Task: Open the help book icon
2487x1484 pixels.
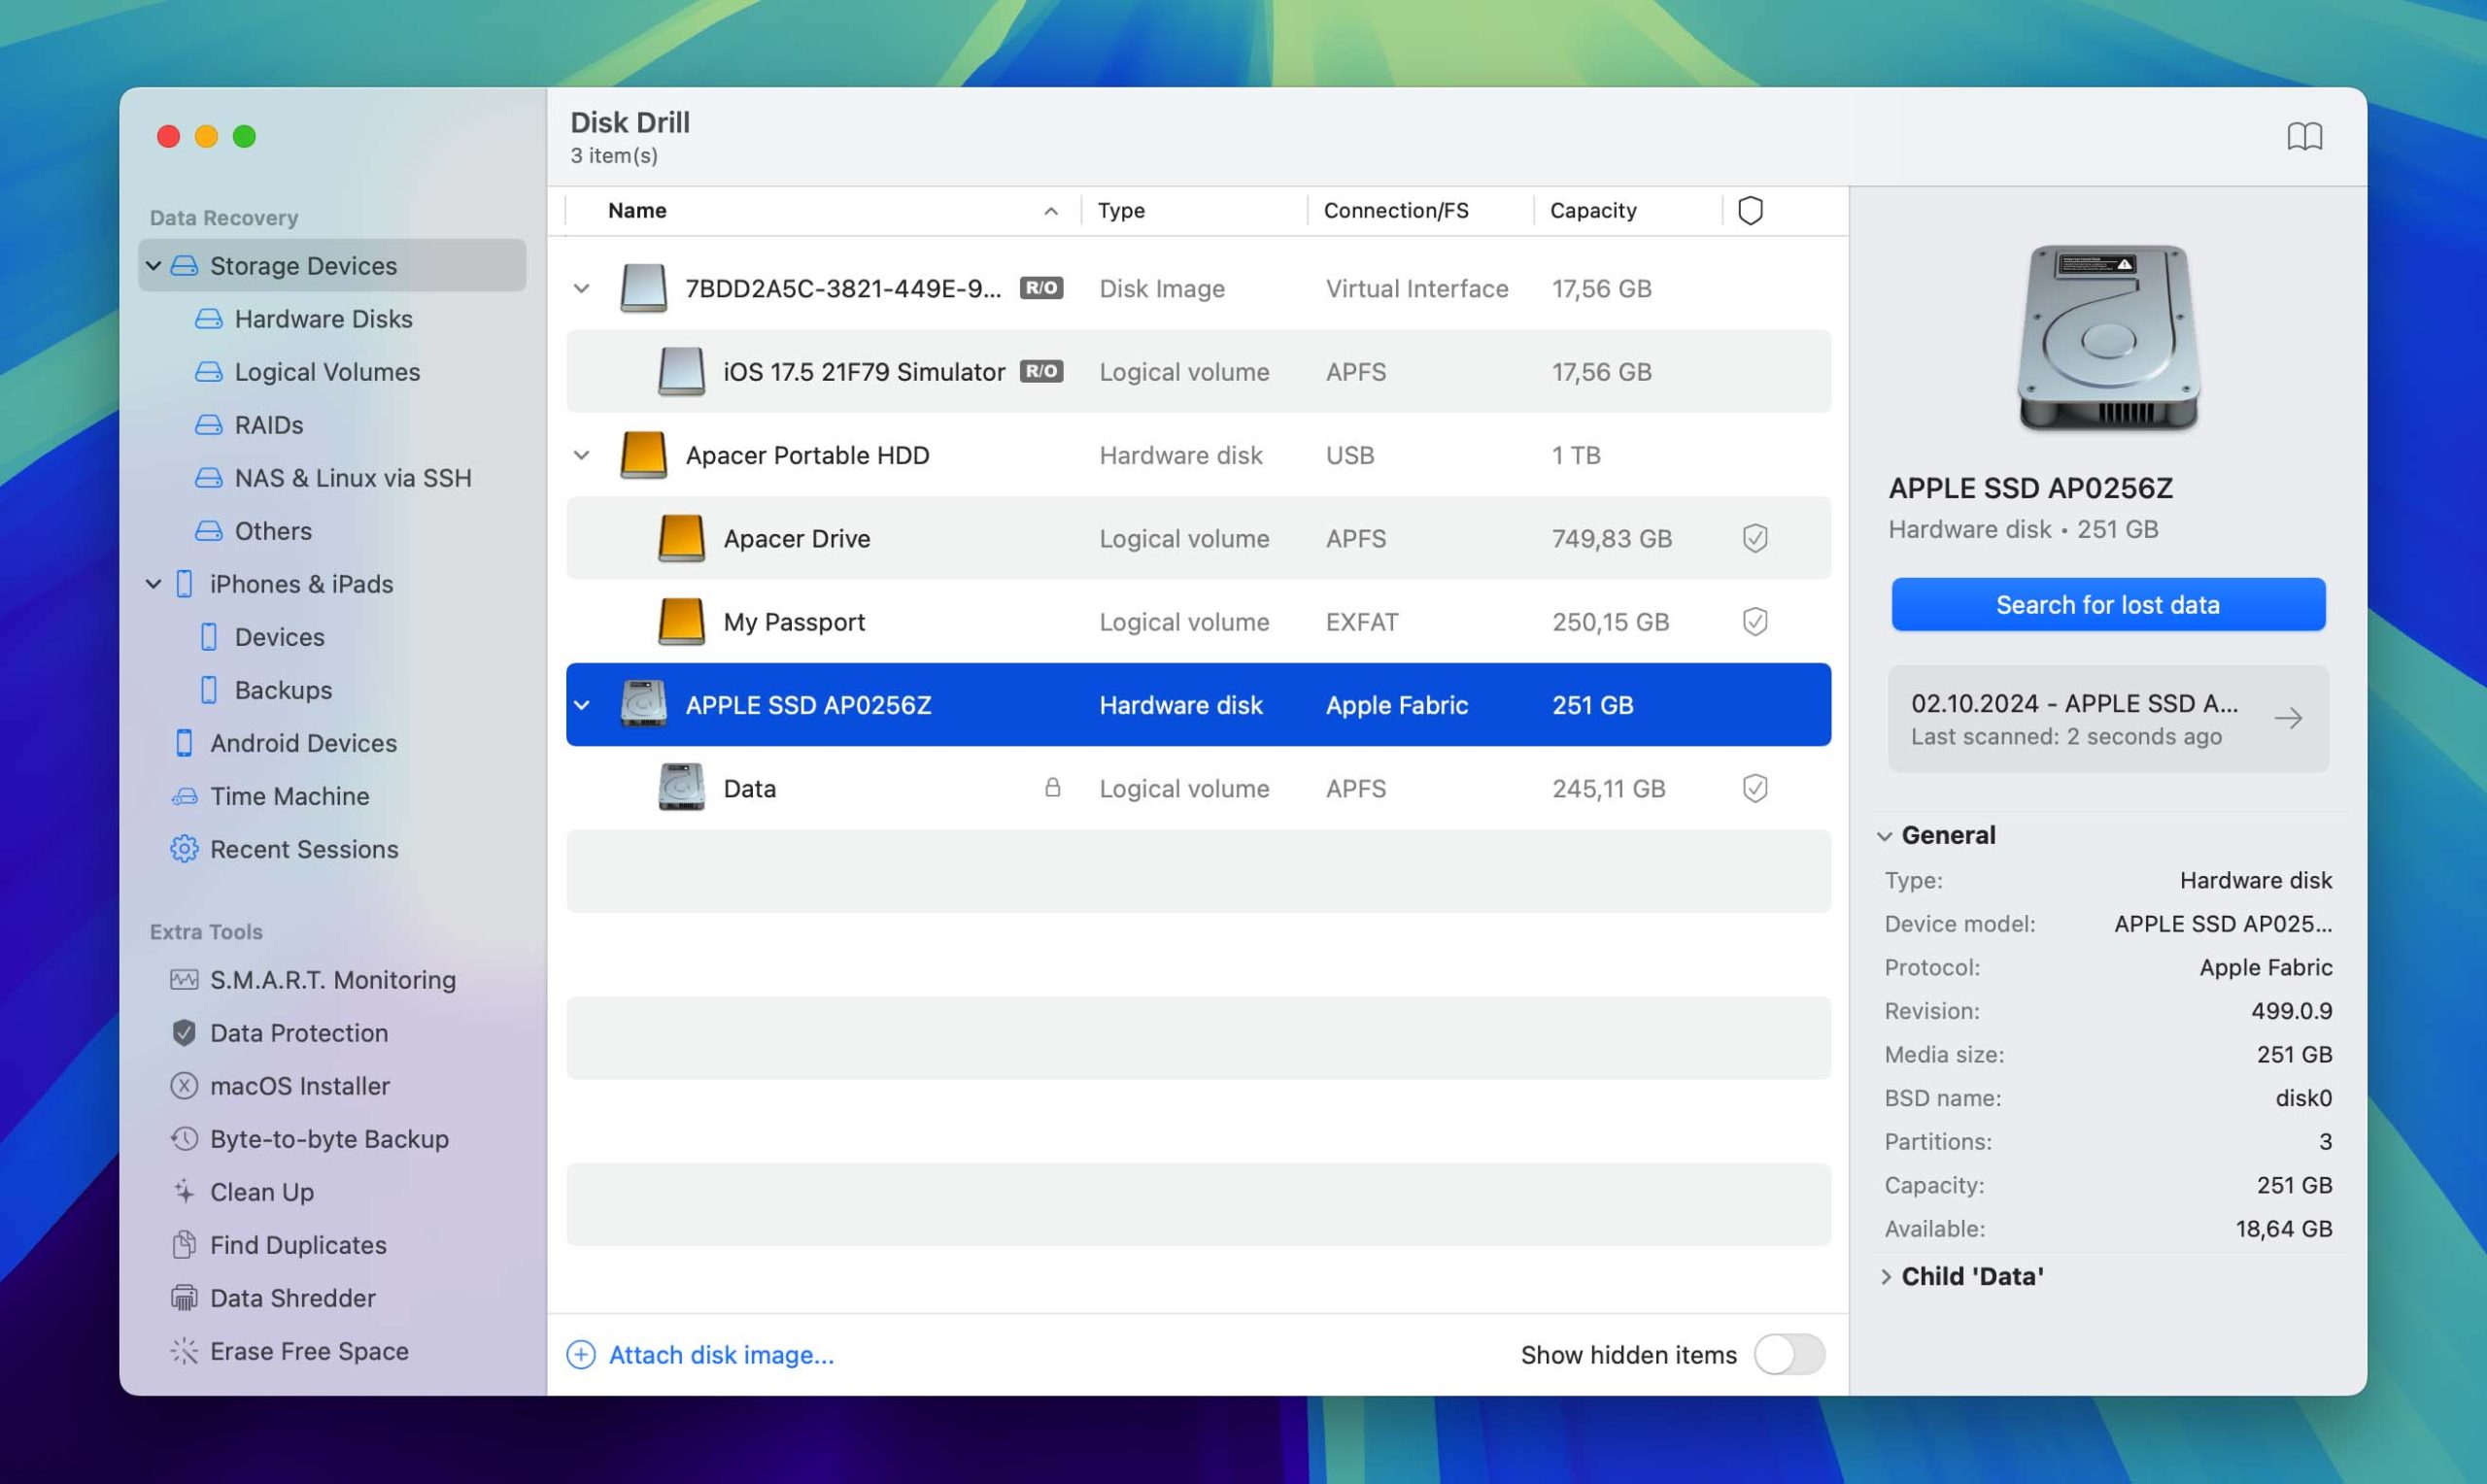Action: pos(2304,136)
